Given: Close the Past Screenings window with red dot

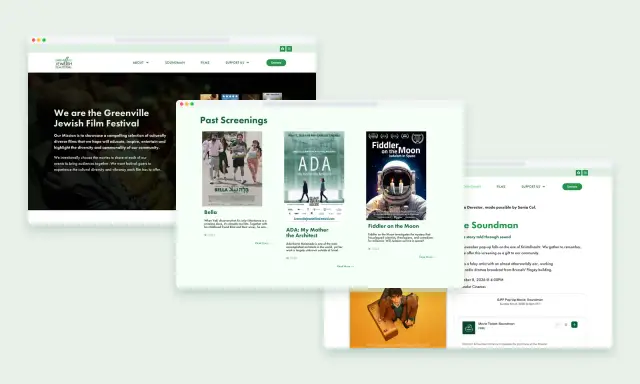Looking at the screenshot, I should pos(182,104).
